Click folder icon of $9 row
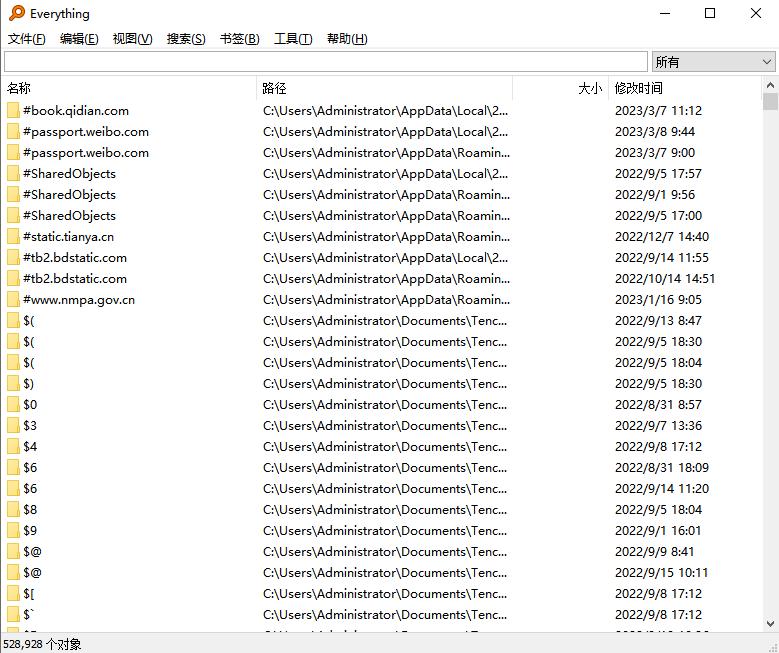 13,531
